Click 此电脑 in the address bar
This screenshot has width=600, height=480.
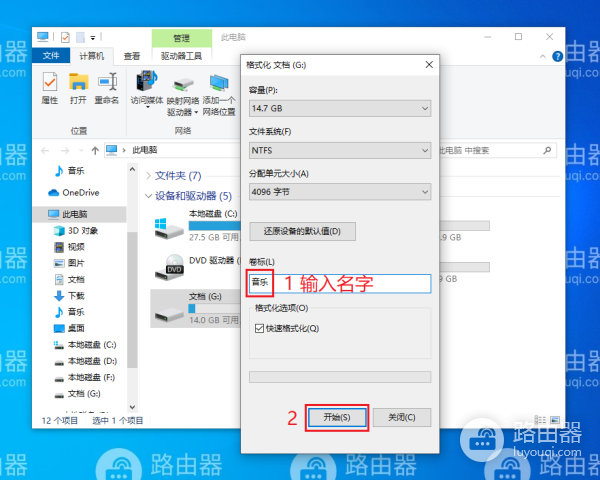click(x=145, y=150)
